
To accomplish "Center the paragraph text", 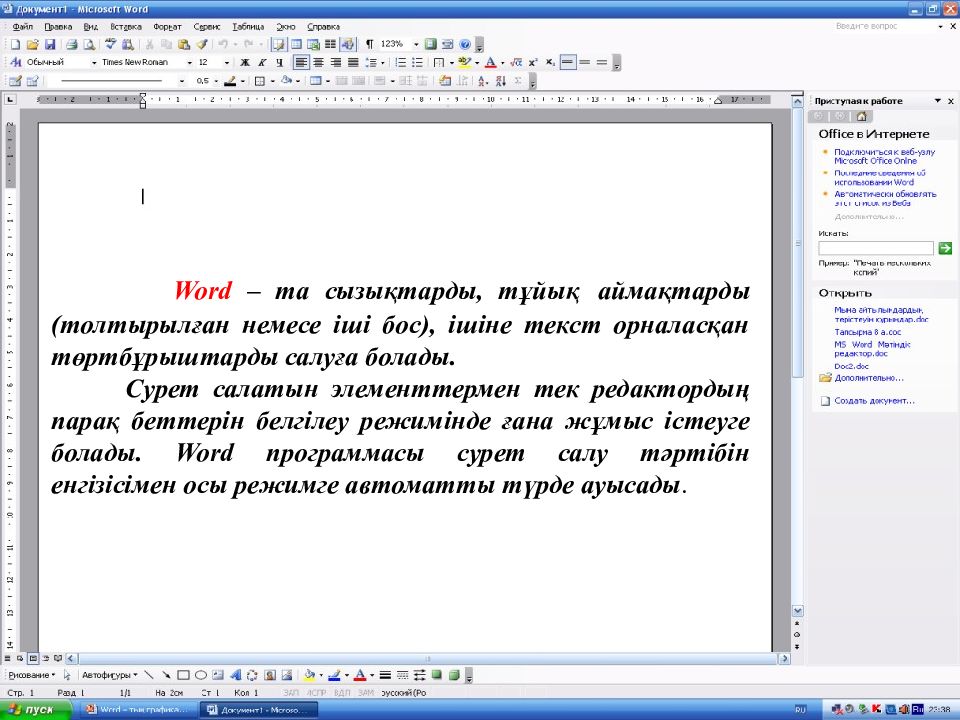I will [318, 62].
